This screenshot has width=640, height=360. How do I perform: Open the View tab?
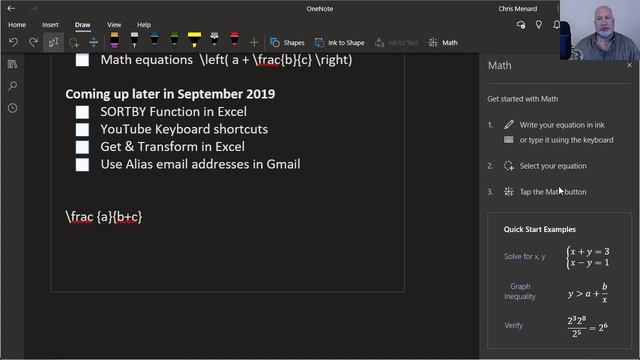pyautogui.click(x=114, y=24)
